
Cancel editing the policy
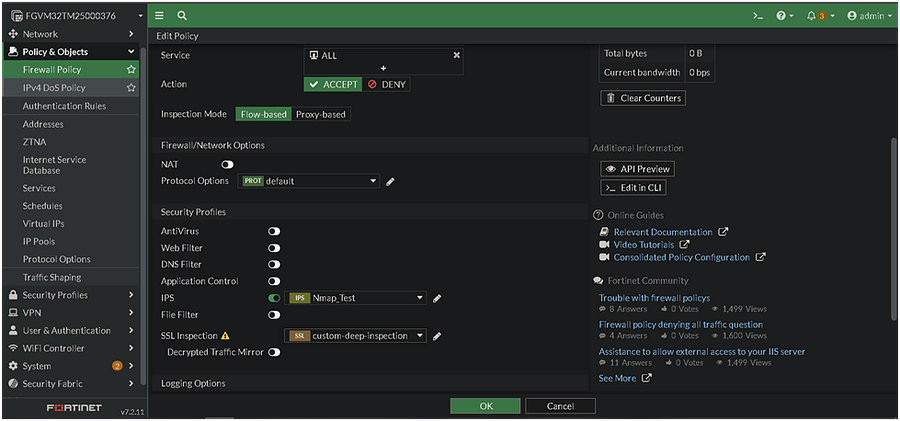tap(560, 406)
